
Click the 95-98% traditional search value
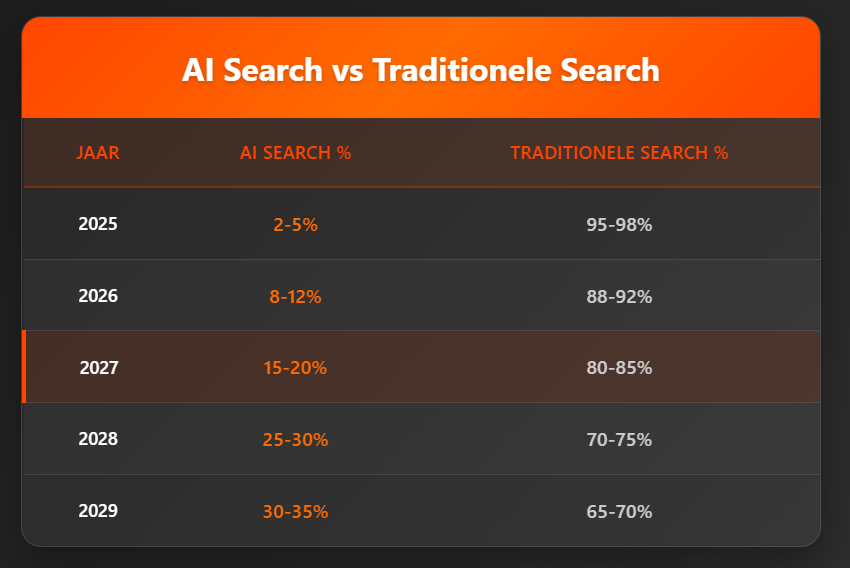pos(619,224)
